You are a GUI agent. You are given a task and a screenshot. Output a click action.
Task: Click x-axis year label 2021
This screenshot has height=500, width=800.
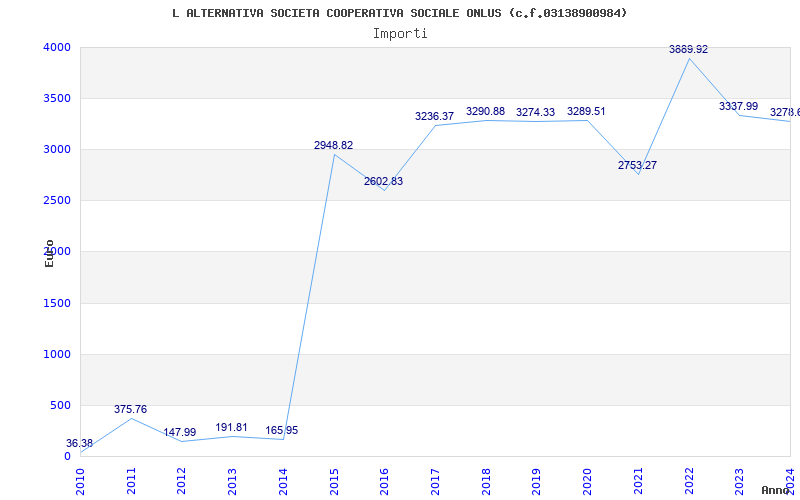pyautogui.click(x=638, y=481)
